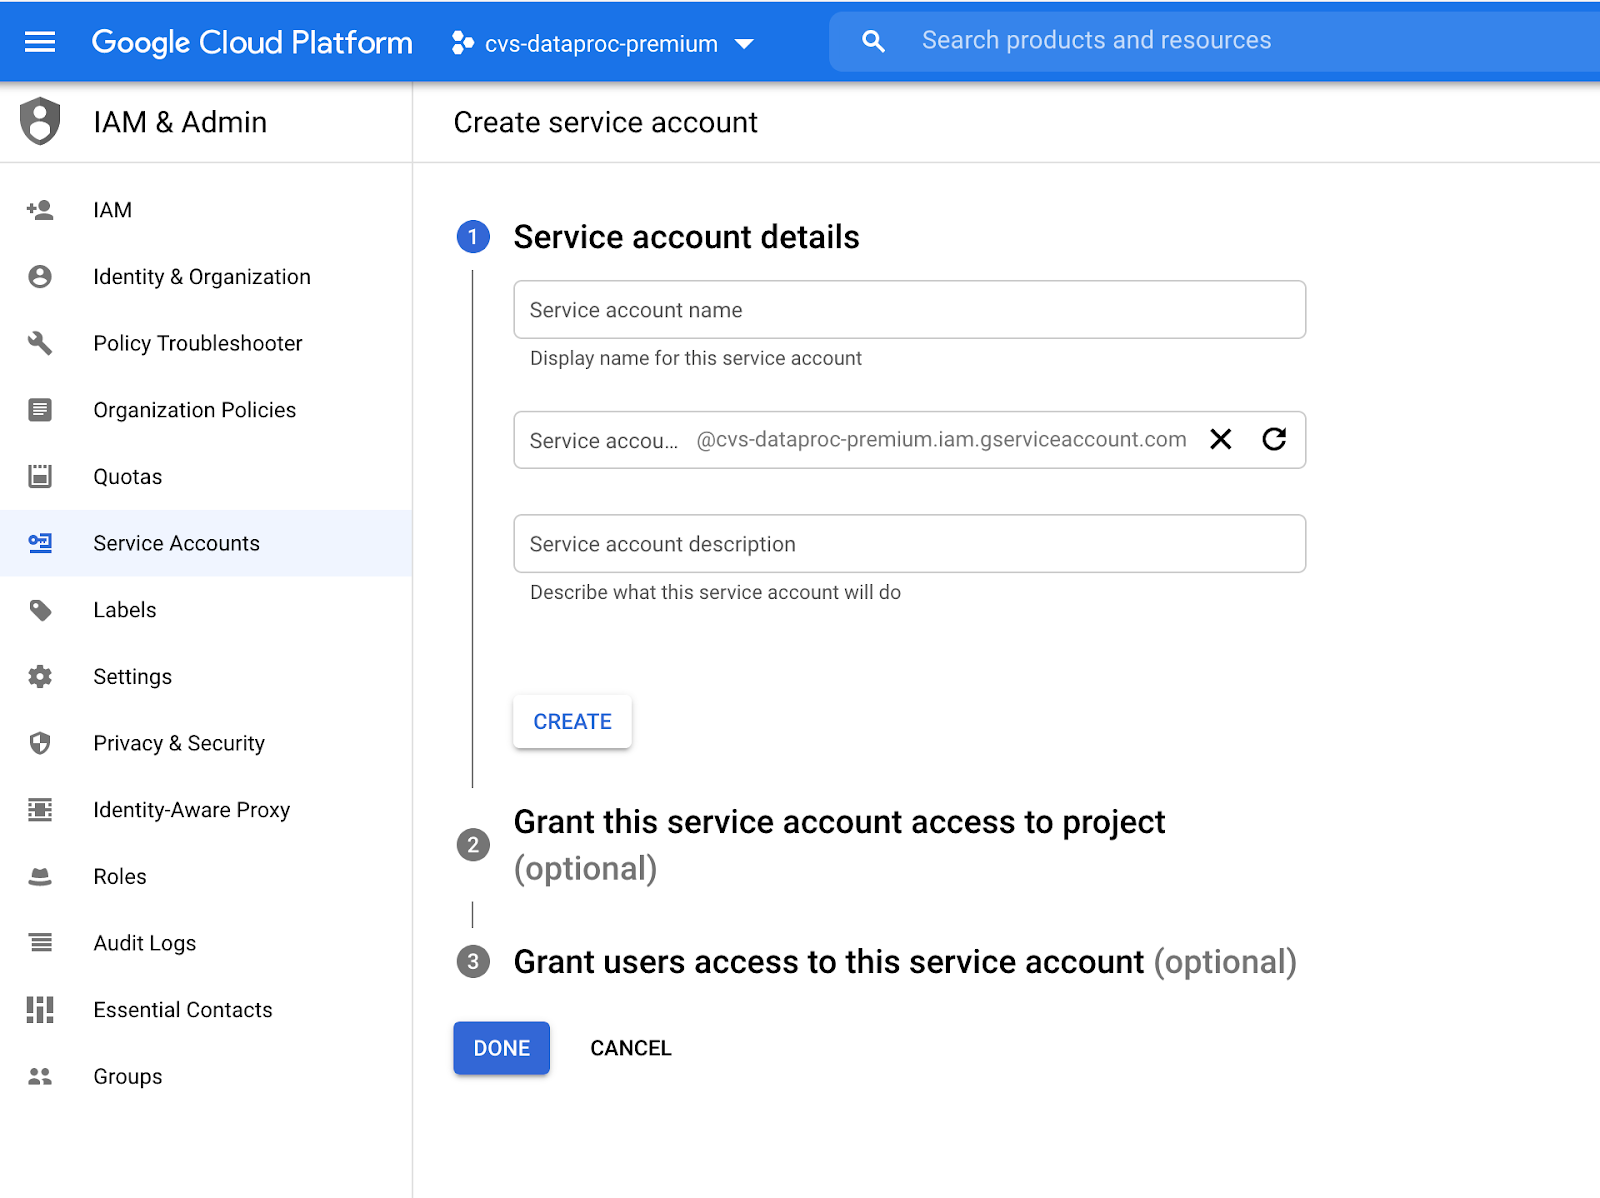1600x1198 pixels.
Task: Open Policy Troubleshooter
Action: pyautogui.click(x=206, y=343)
